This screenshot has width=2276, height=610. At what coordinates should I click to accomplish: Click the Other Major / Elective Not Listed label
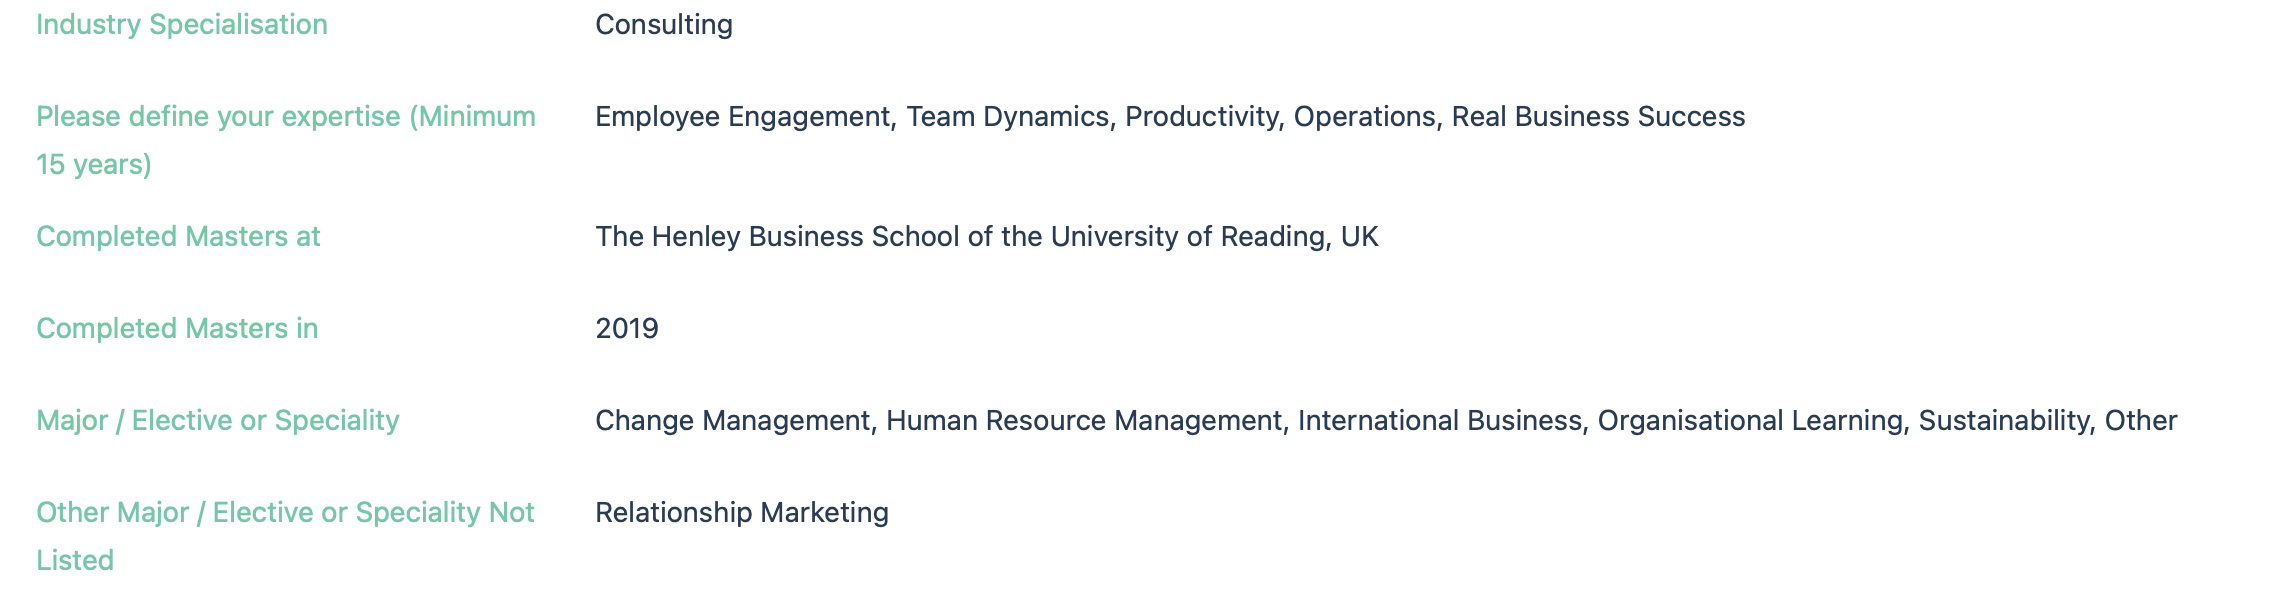[286, 536]
